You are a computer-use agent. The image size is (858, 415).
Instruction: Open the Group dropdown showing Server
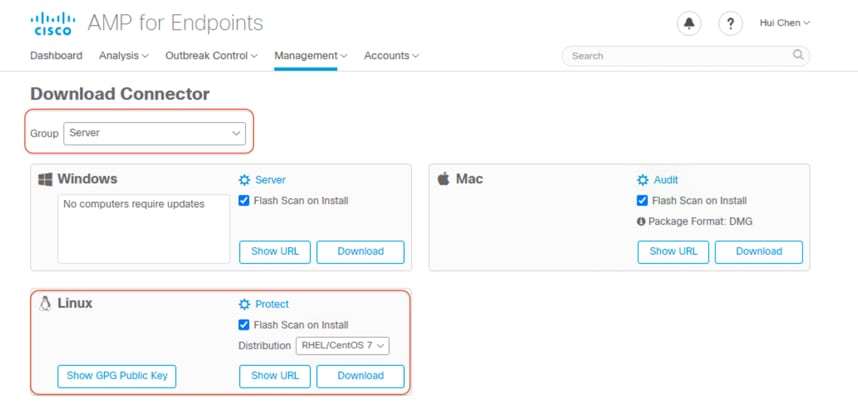(x=154, y=133)
